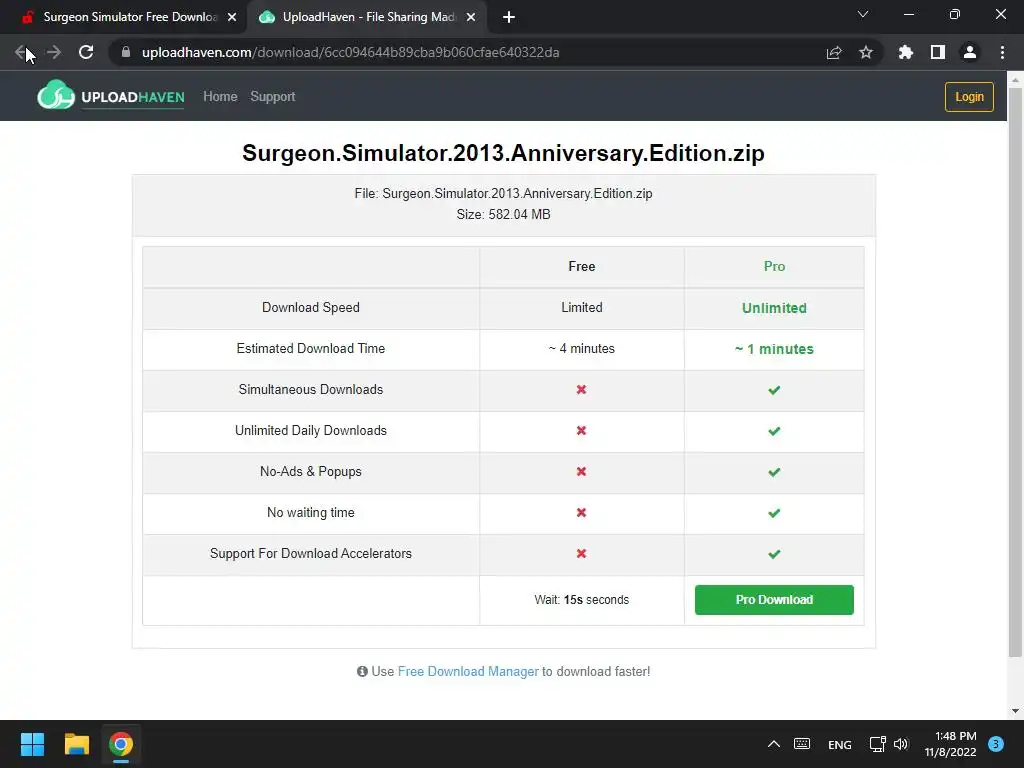1024x768 pixels.
Task: Click the network tray icon
Action: pyautogui.click(x=877, y=744)
